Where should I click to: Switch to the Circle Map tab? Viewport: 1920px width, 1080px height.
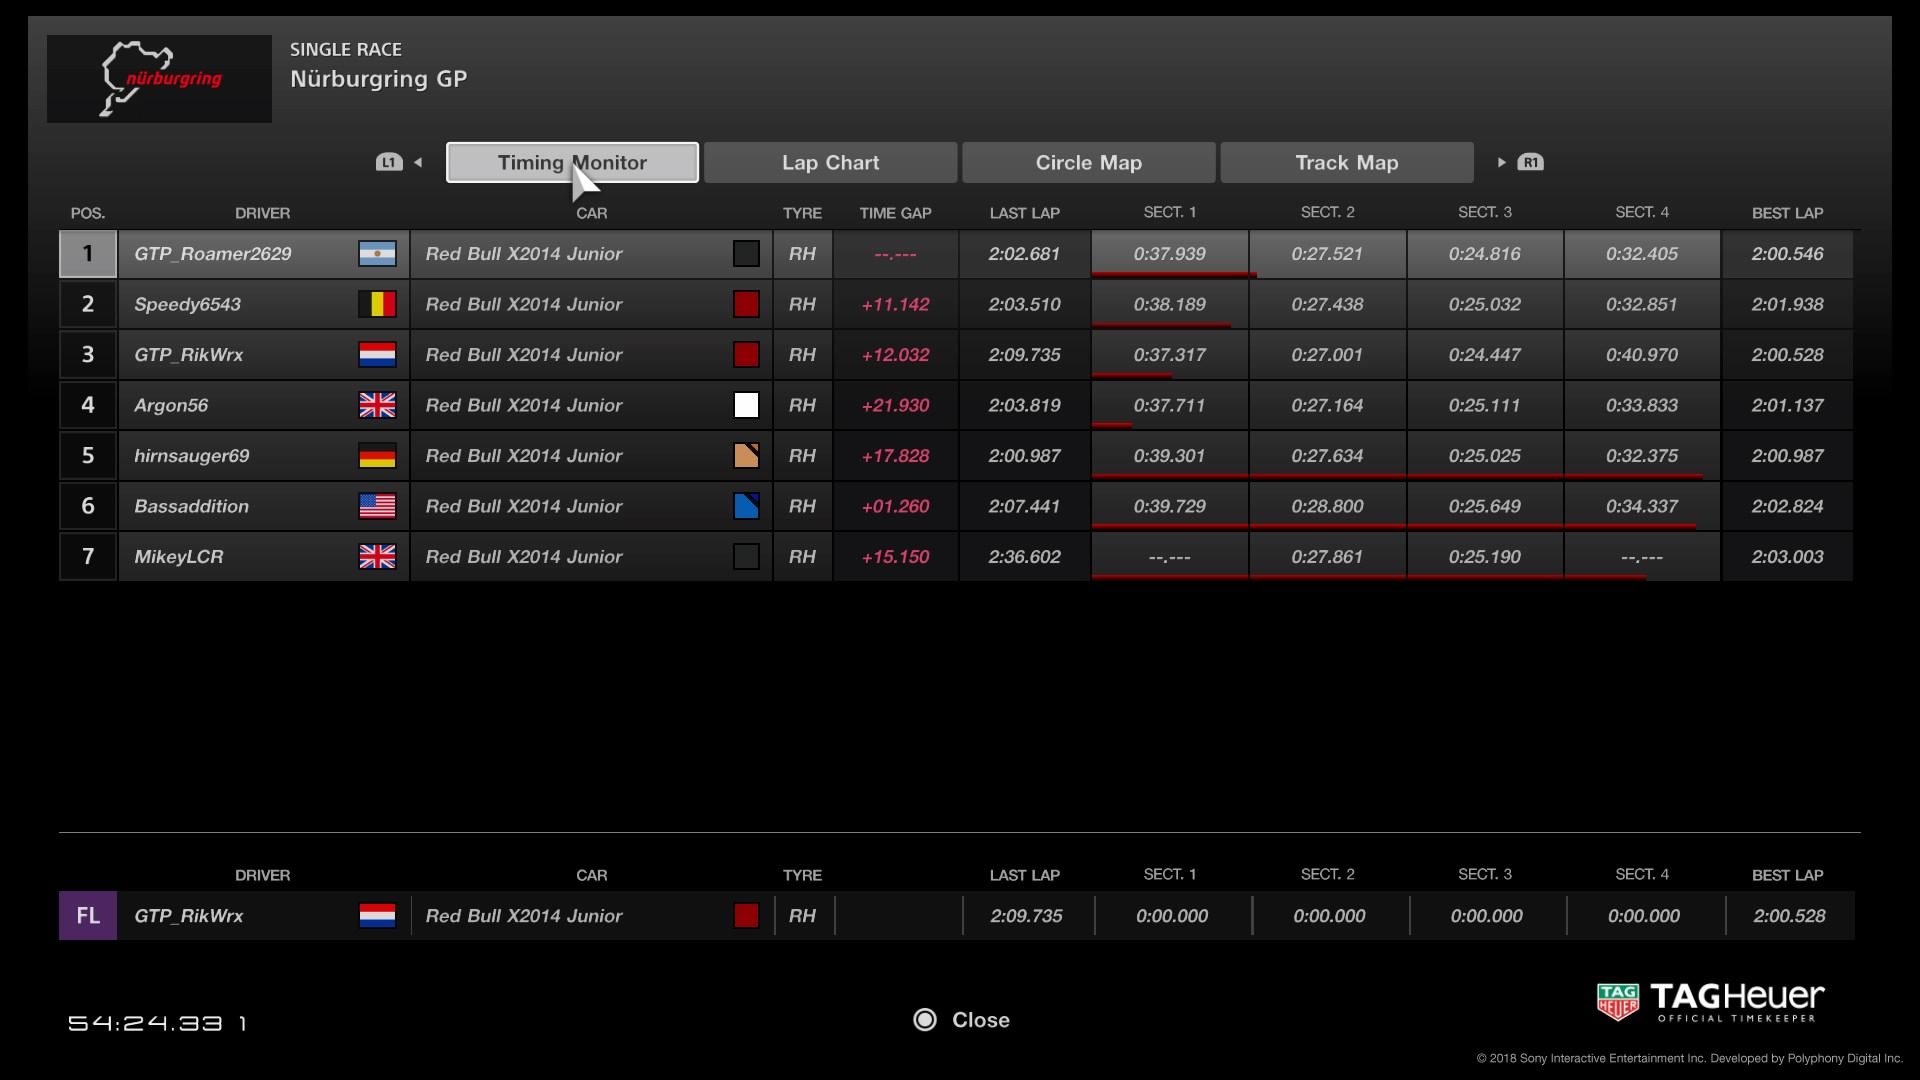pyautogui.click(x=1088, y=162)
